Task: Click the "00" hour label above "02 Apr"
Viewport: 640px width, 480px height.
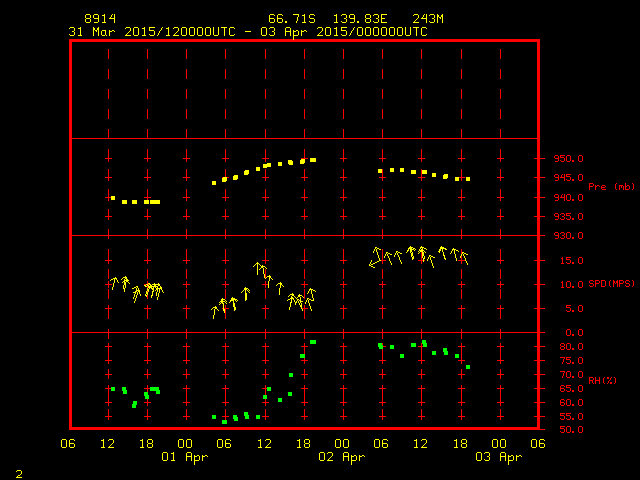Action: 342,444
